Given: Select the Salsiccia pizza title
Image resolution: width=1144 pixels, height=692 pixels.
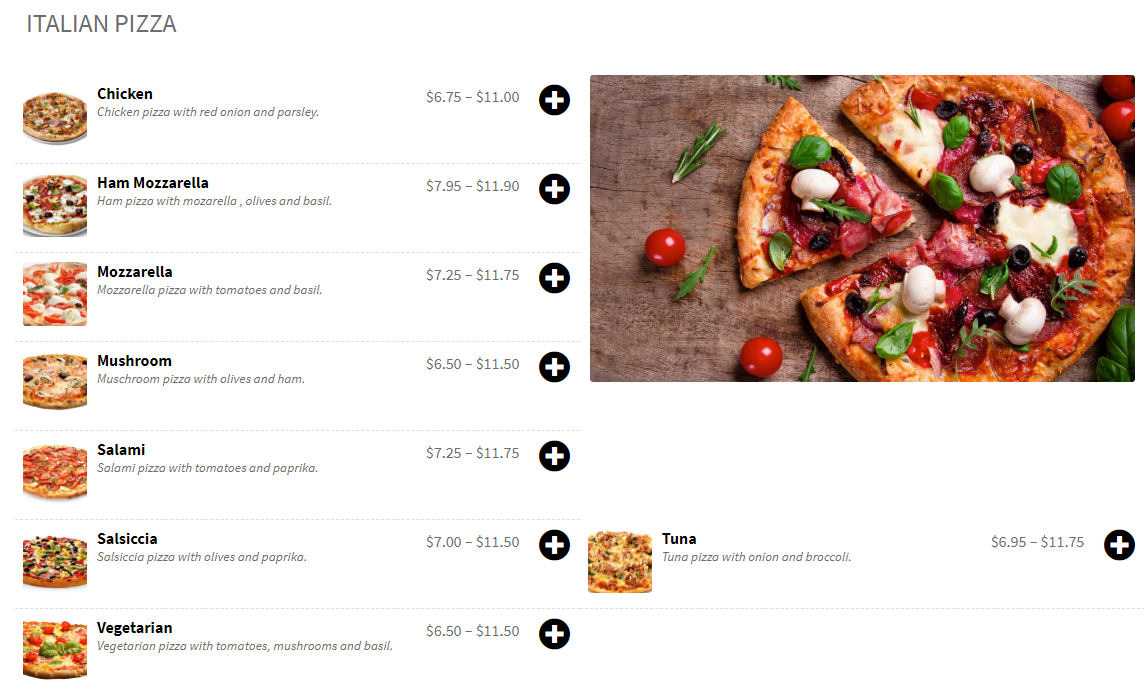Looking at the screenshot, I should [127, 539].
